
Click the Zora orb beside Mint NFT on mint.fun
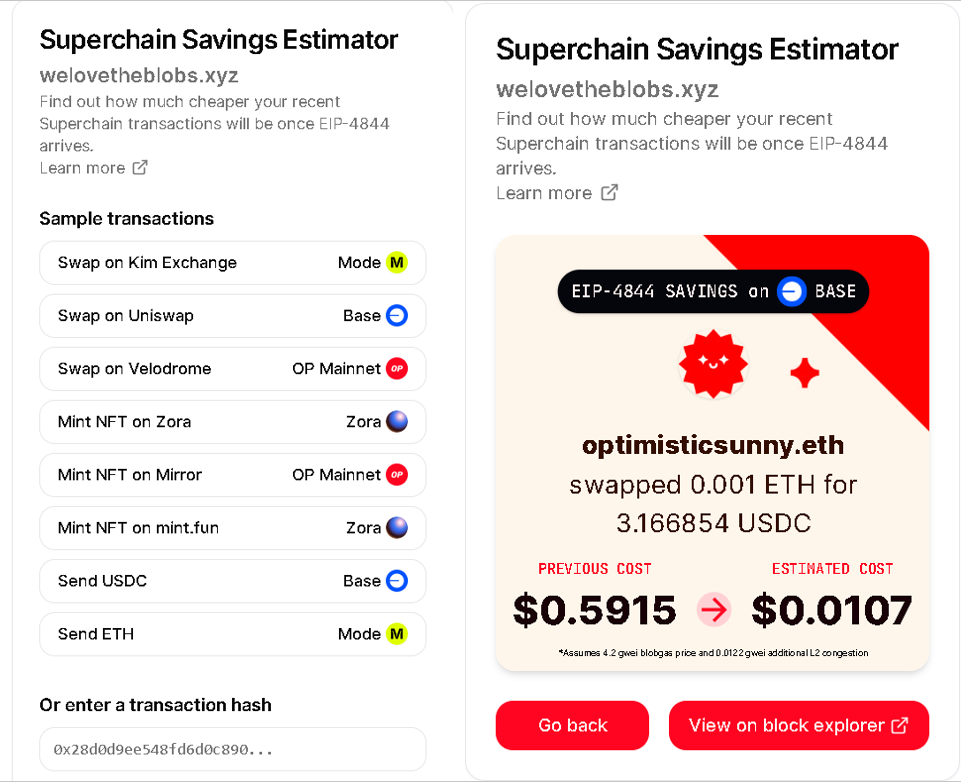(397, 528)
